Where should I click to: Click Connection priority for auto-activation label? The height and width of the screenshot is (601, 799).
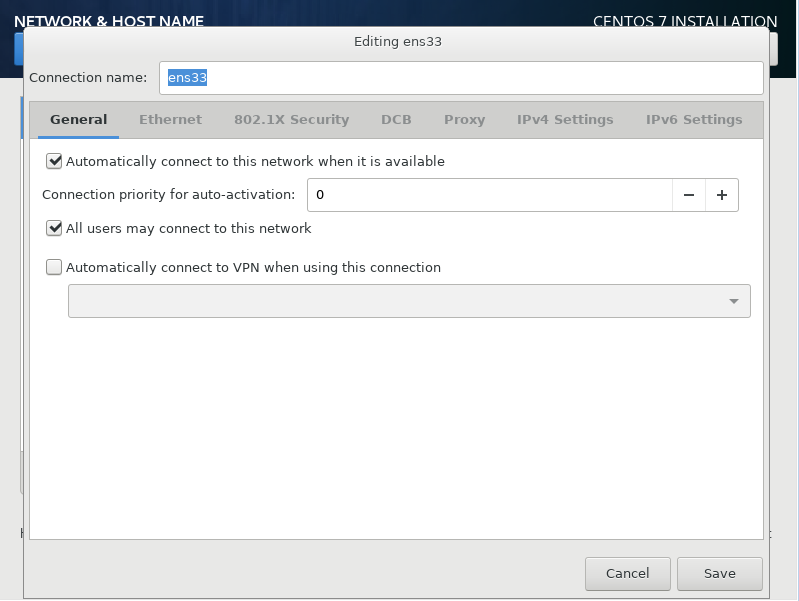169,195
